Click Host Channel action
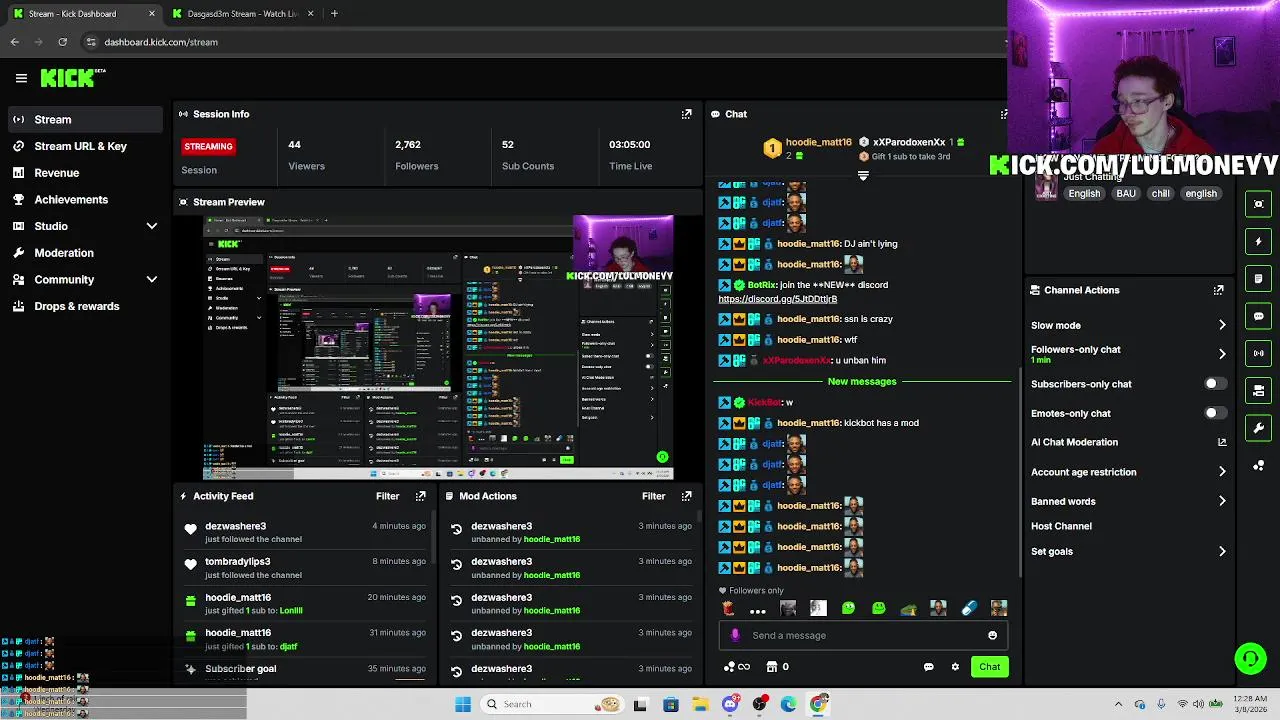This screenshot has width=1280, height=720. coord(1061,526)
